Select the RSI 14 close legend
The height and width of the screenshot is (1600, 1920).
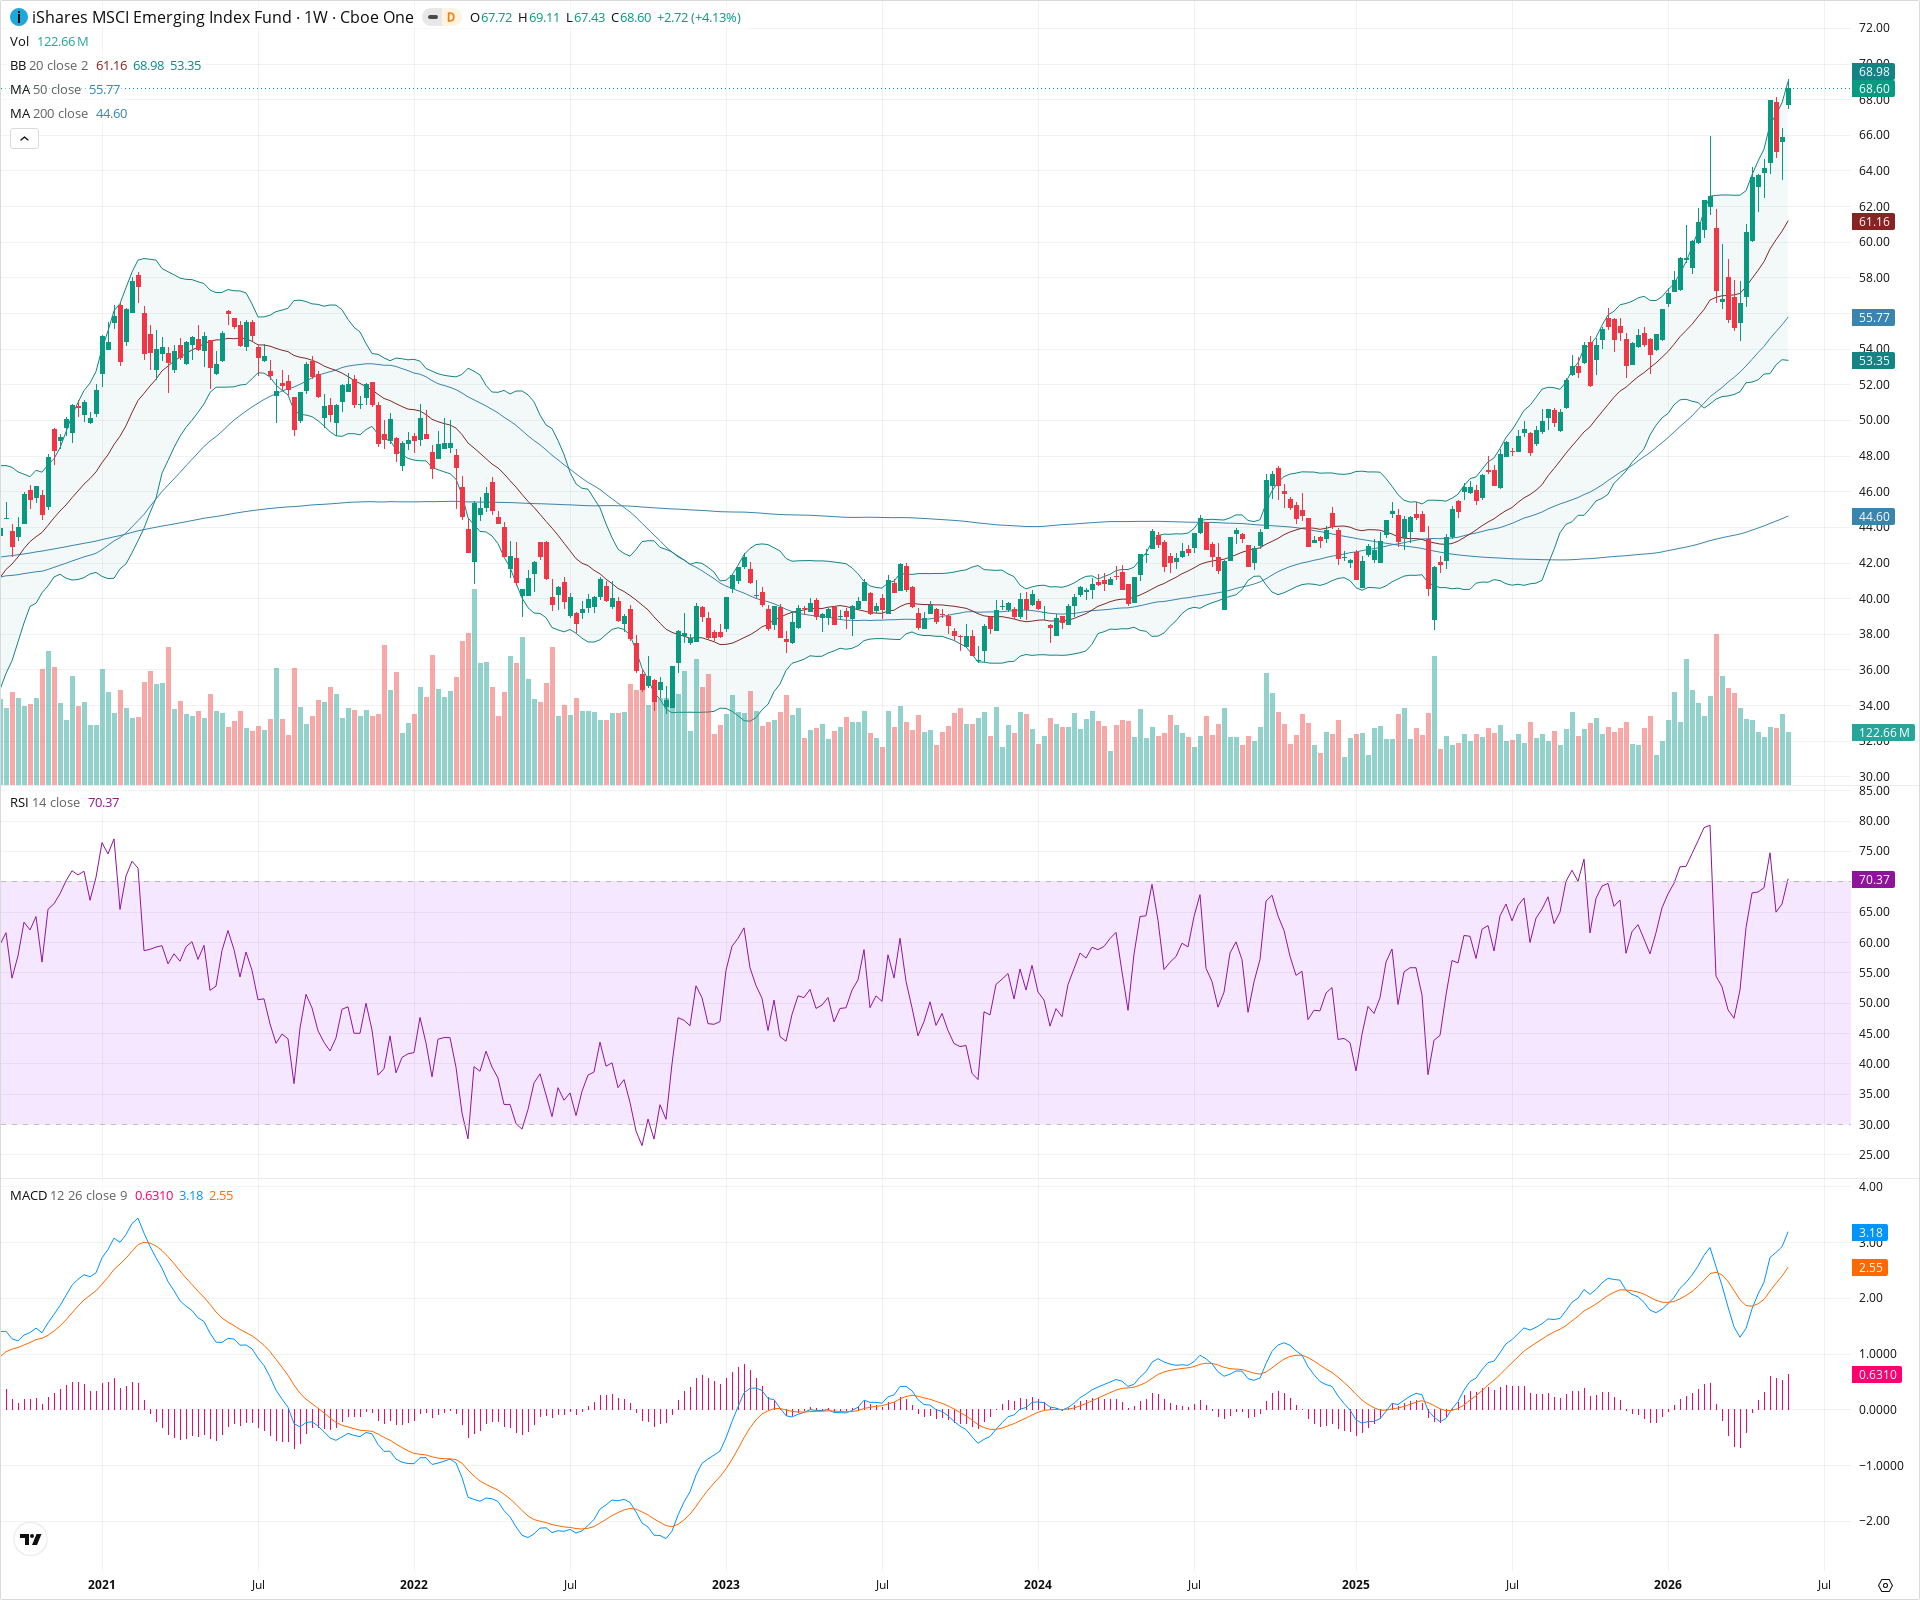click(45, 802)
